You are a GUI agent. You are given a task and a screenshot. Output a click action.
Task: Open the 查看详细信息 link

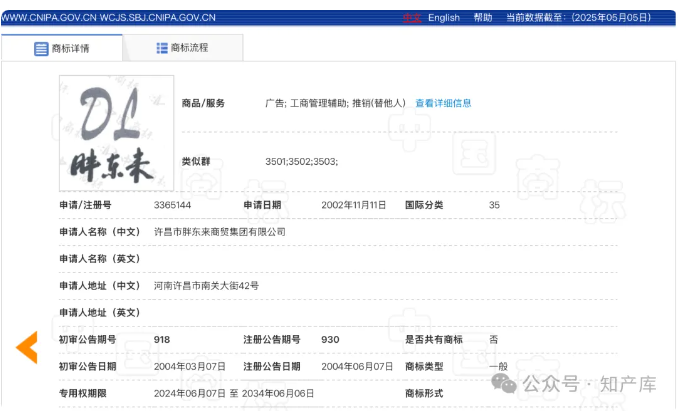pyautogui.click(x=443, y=103)
